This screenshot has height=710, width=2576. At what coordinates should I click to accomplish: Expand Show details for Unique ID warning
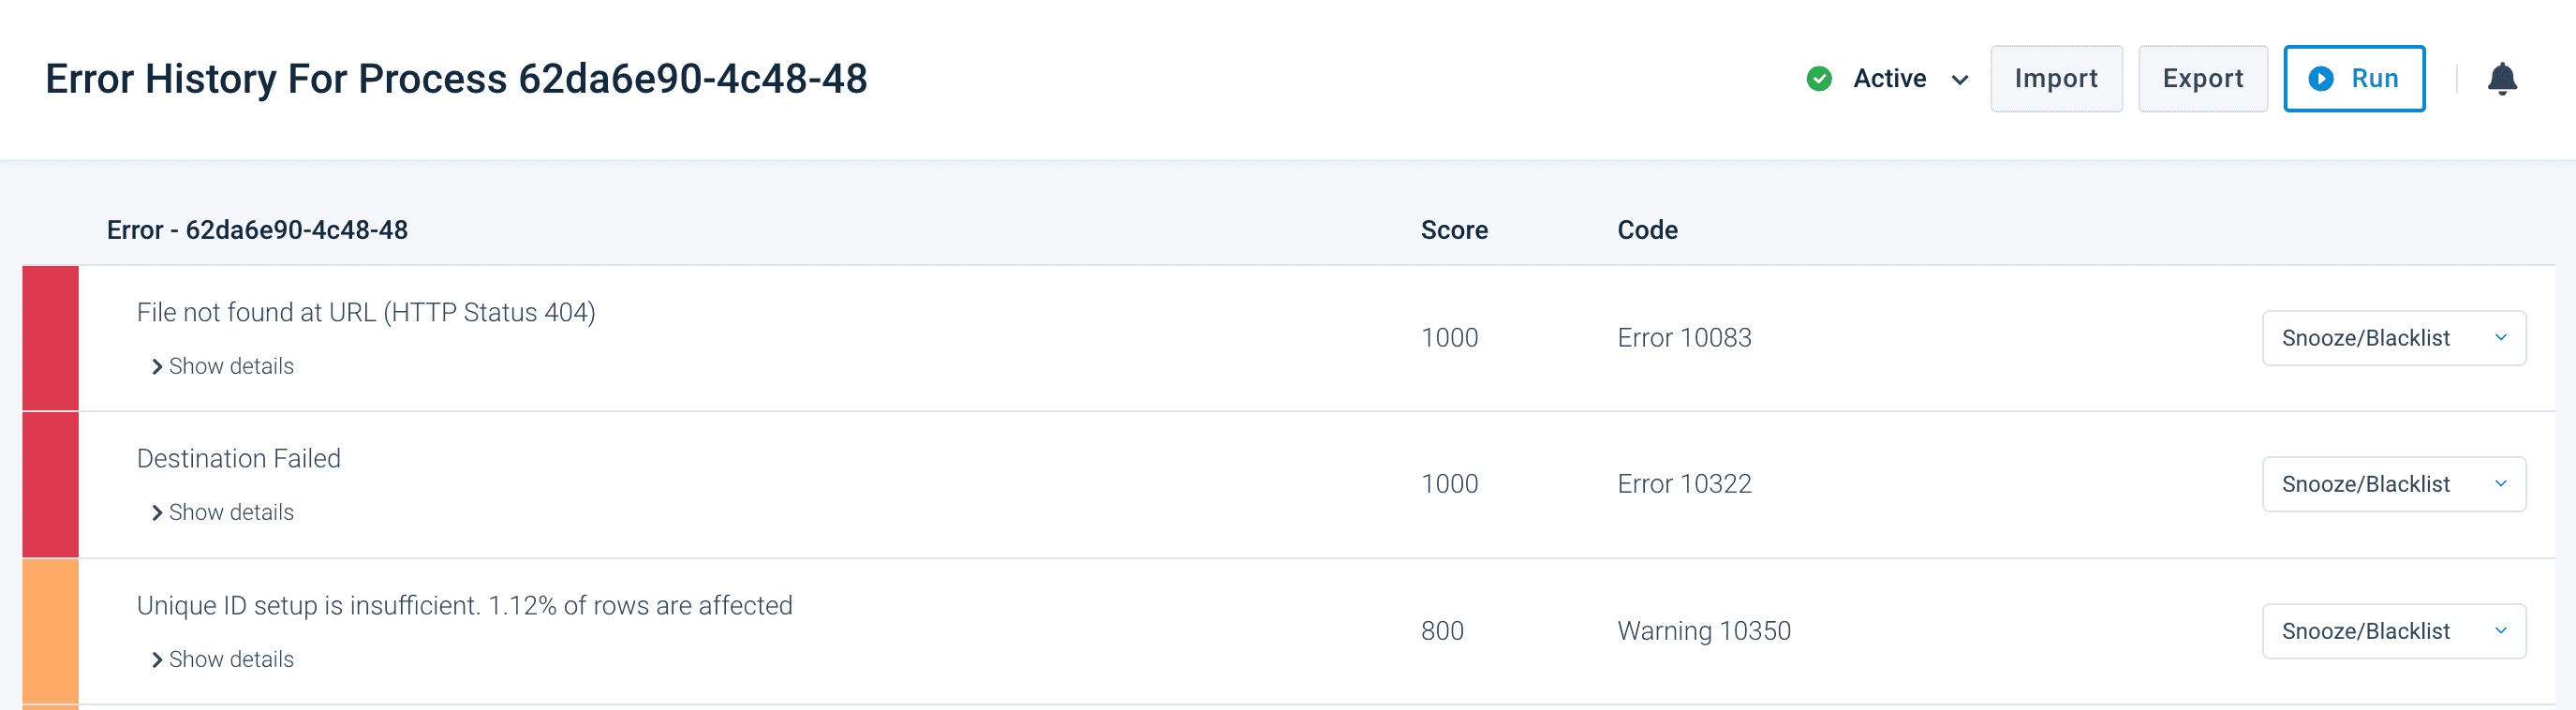coord(222,660)
